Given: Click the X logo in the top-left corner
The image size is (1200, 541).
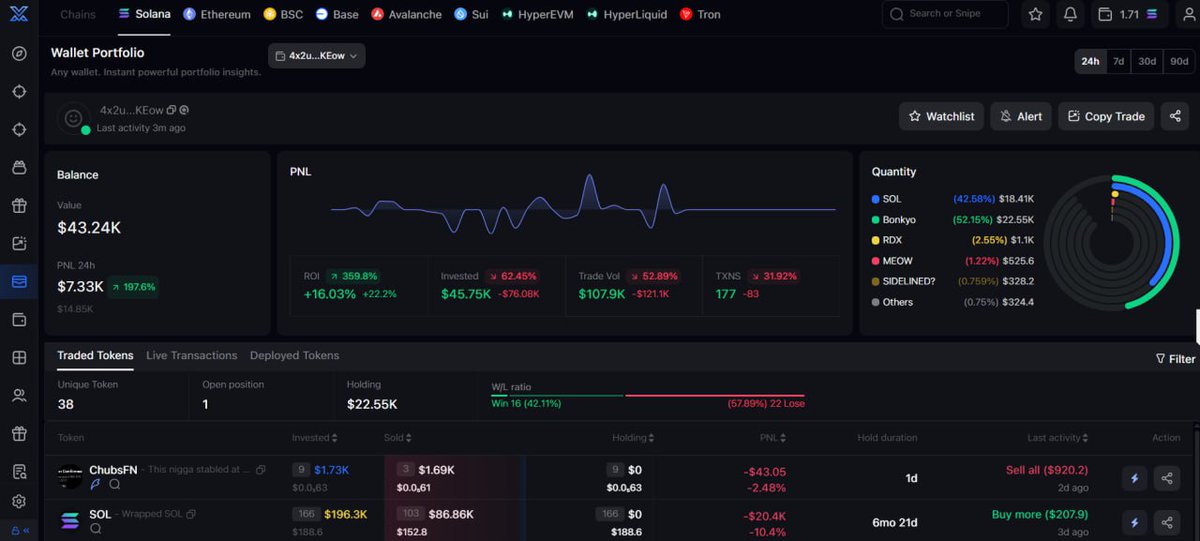Looking at the screenshot, I should 19,14.
